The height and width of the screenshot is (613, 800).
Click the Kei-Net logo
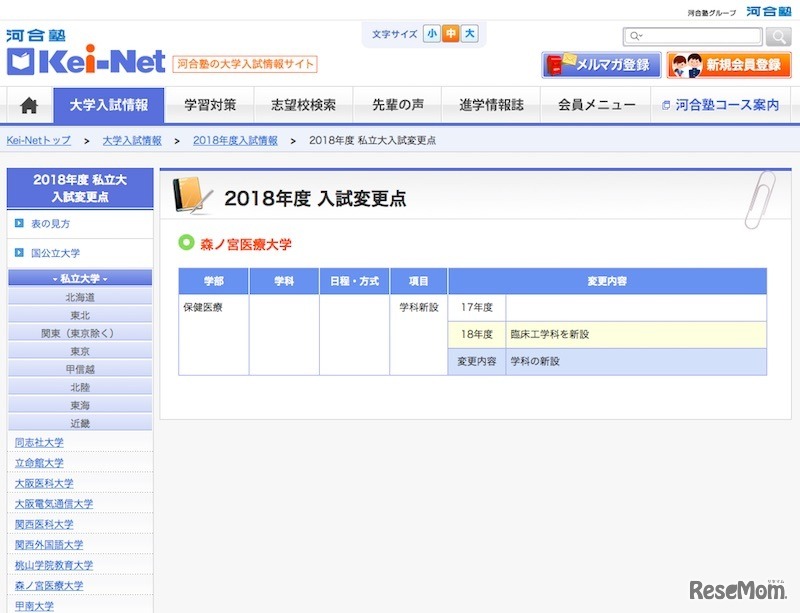tap(86, 62)
